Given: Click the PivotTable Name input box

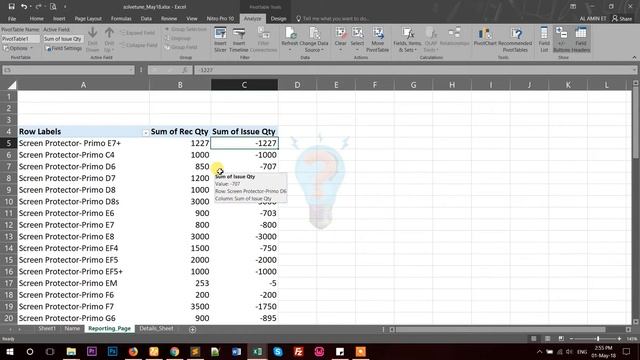Looking at the screenshot, I should 20,39.
